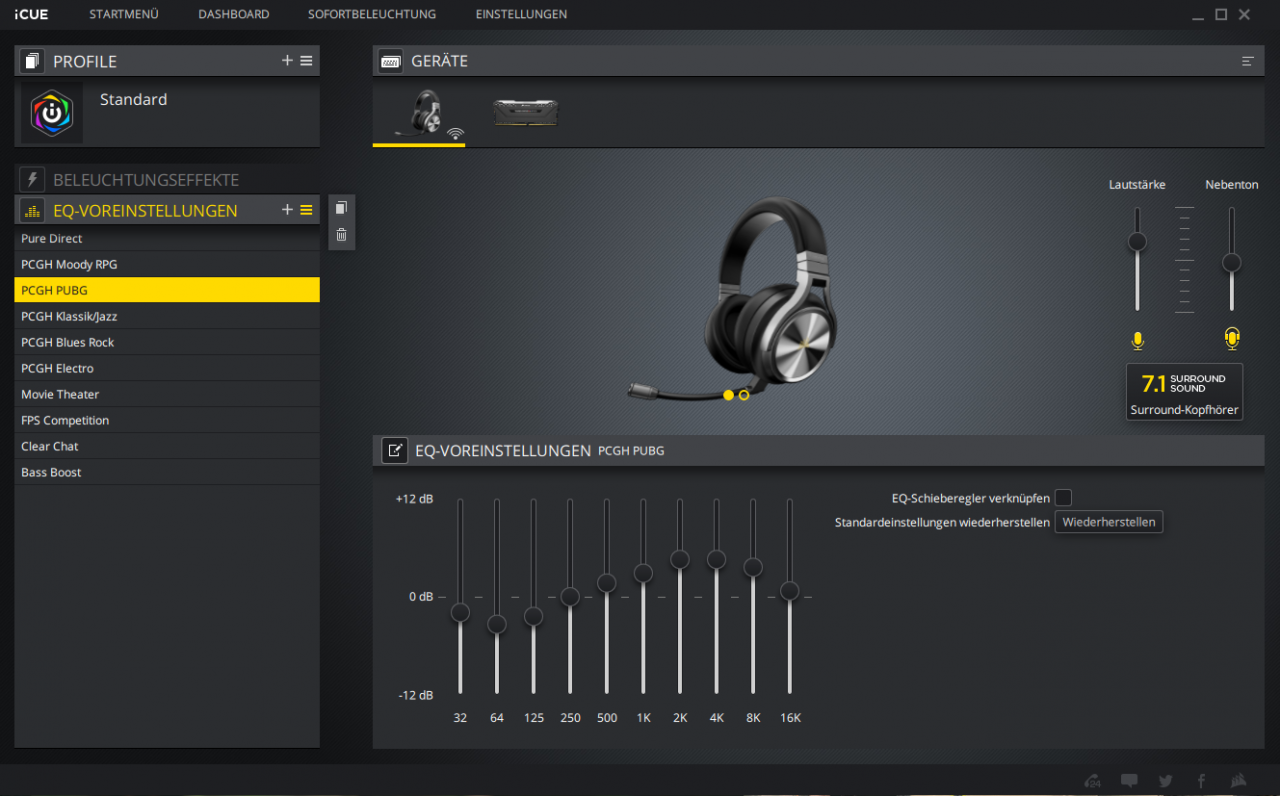Add a new profile with plus icon

click(287, 61)
